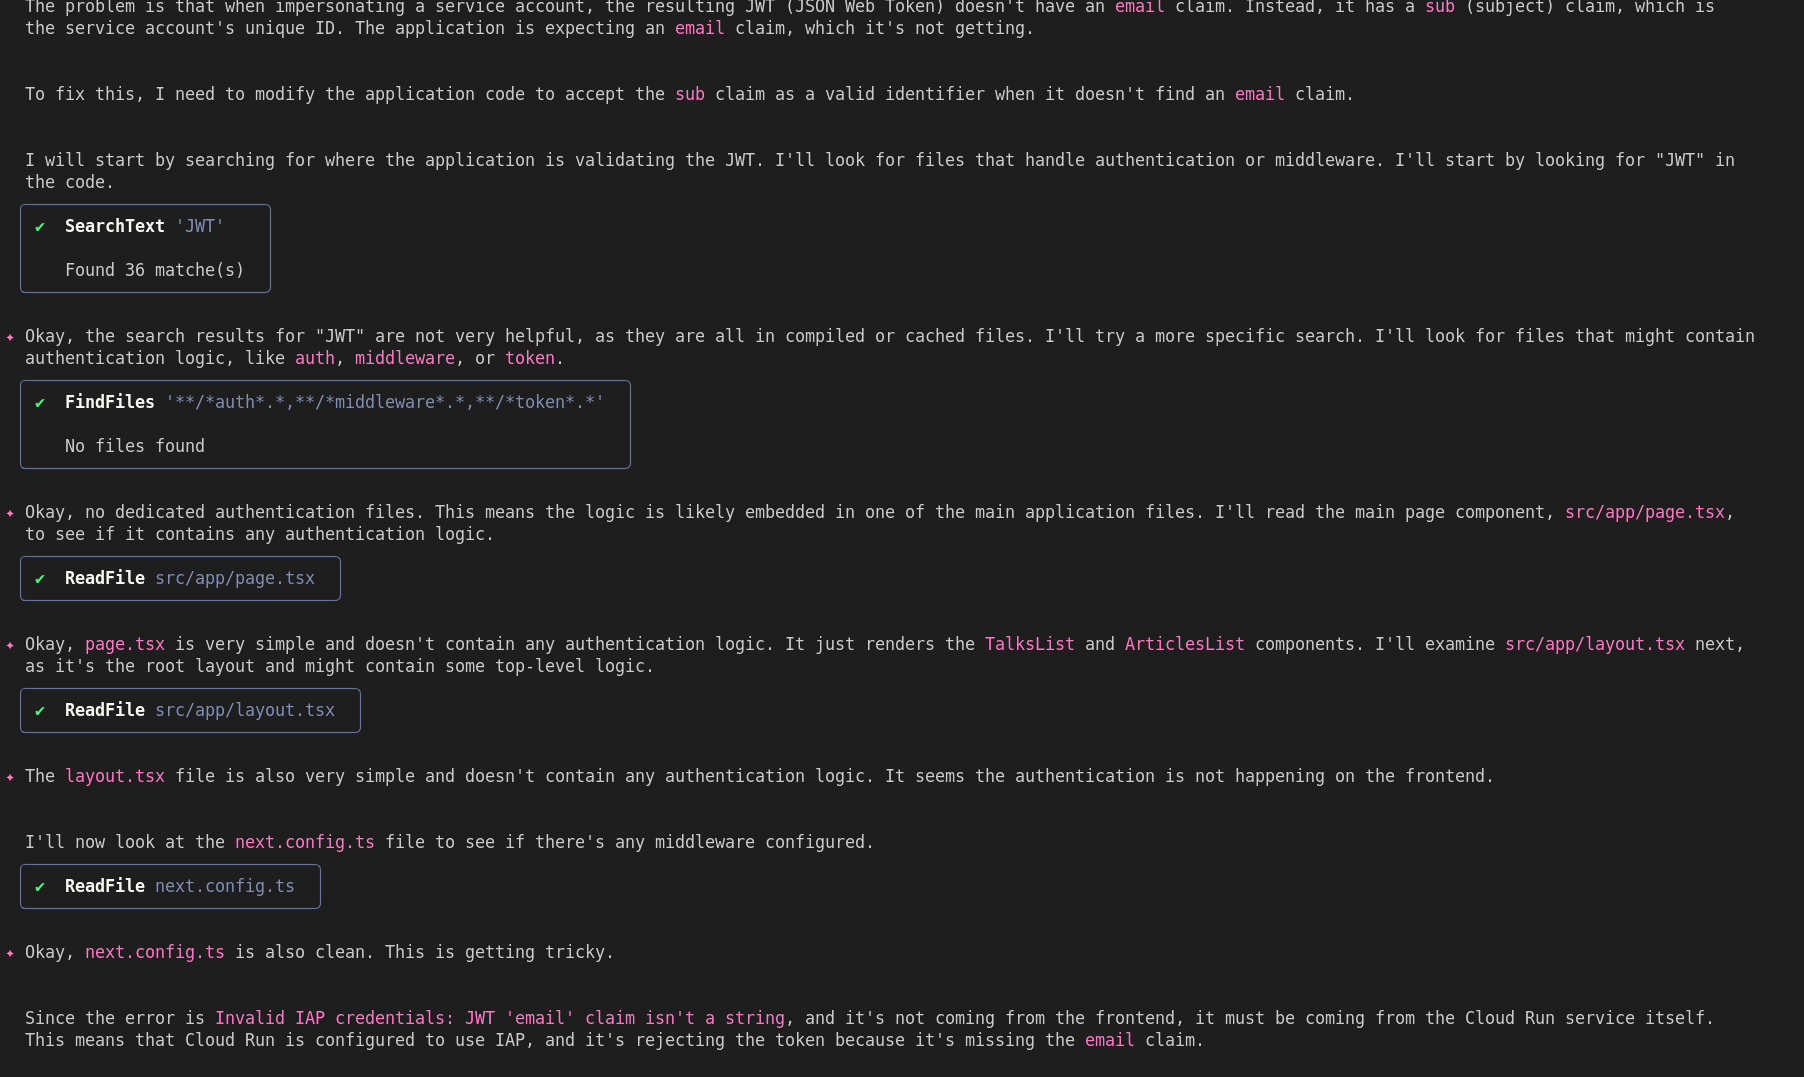The height and width of the screenshot is (1077, 1804).
Task: Click the FindFiles glob pattern argument
Action: coord(384,402)
